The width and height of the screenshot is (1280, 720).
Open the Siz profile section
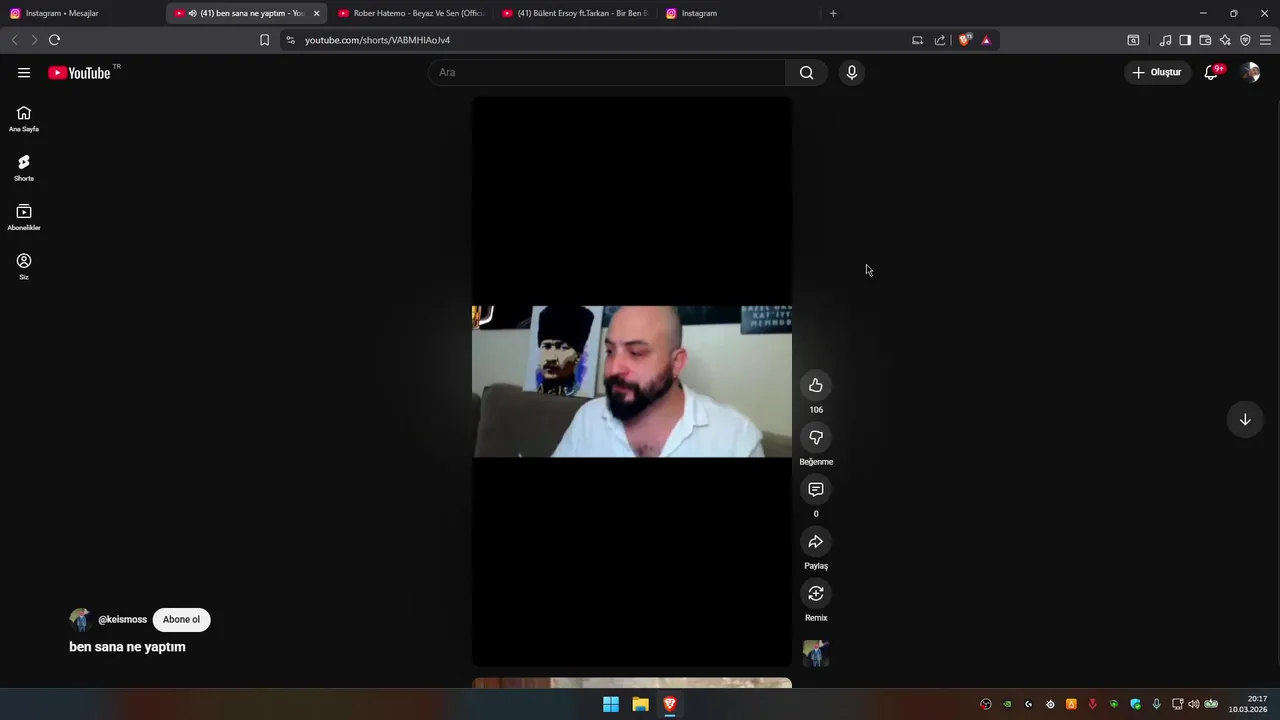[x=24, y=266]
